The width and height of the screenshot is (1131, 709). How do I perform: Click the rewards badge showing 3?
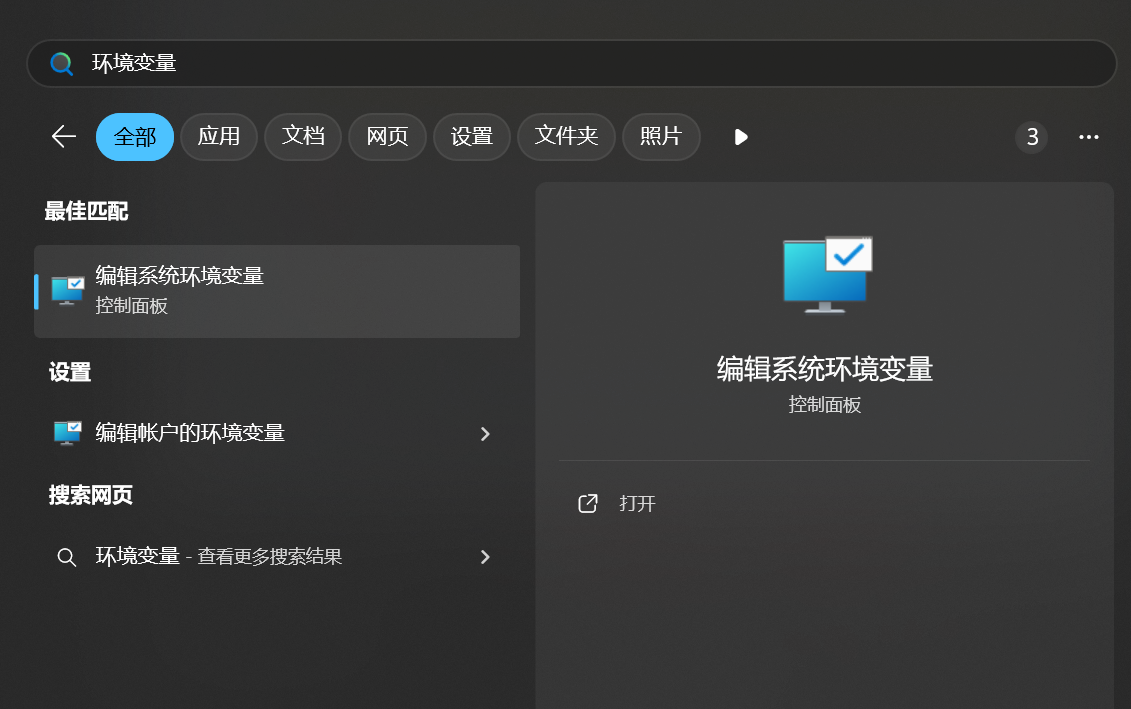coord(1031,137)
